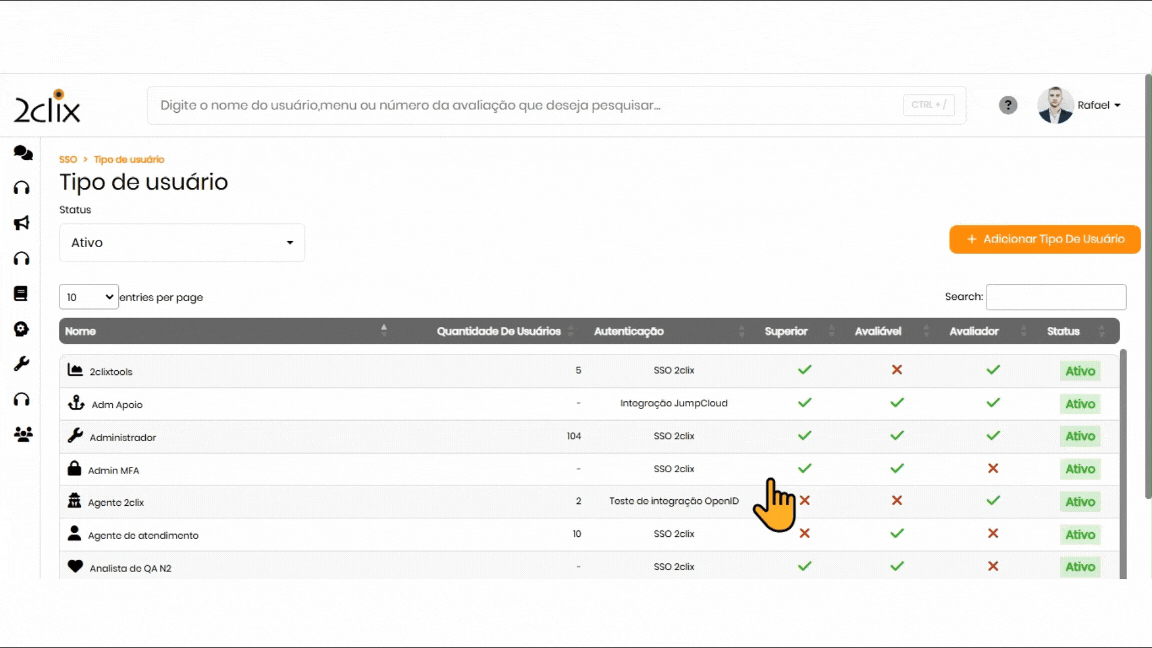Click the heart icon beside Analista de QA N2

coord(75,566)
